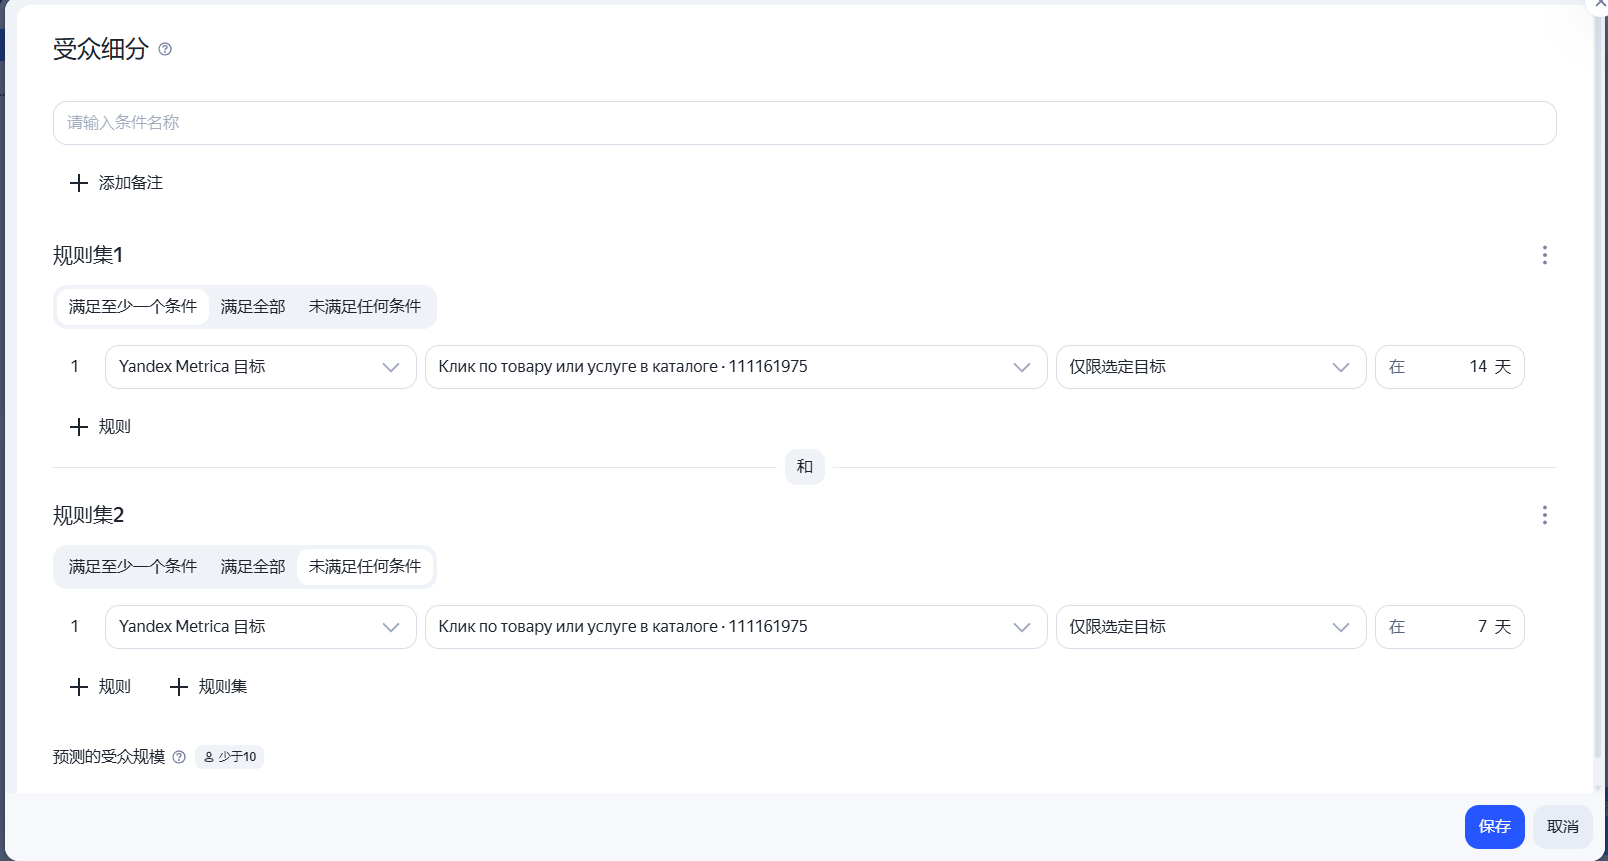Cancel with the 取消 button
Image resolution: width=1608 pixels, height=861 pixels.
point(1562,827)
